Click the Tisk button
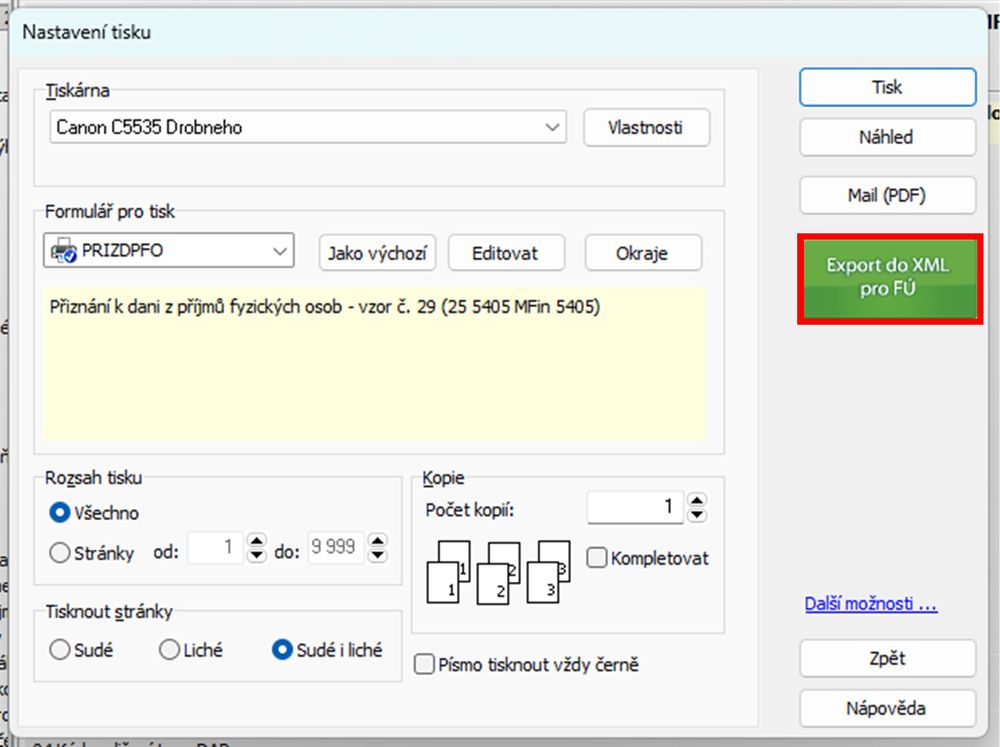Screen dimensions: 1000x747 click(887, 87)
